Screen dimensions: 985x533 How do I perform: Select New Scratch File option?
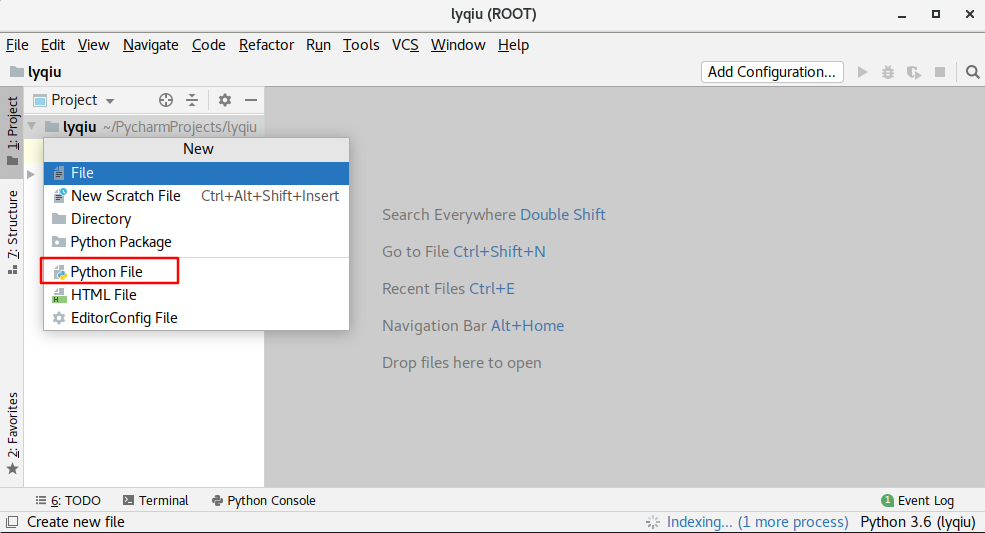(x=196, y=196)
